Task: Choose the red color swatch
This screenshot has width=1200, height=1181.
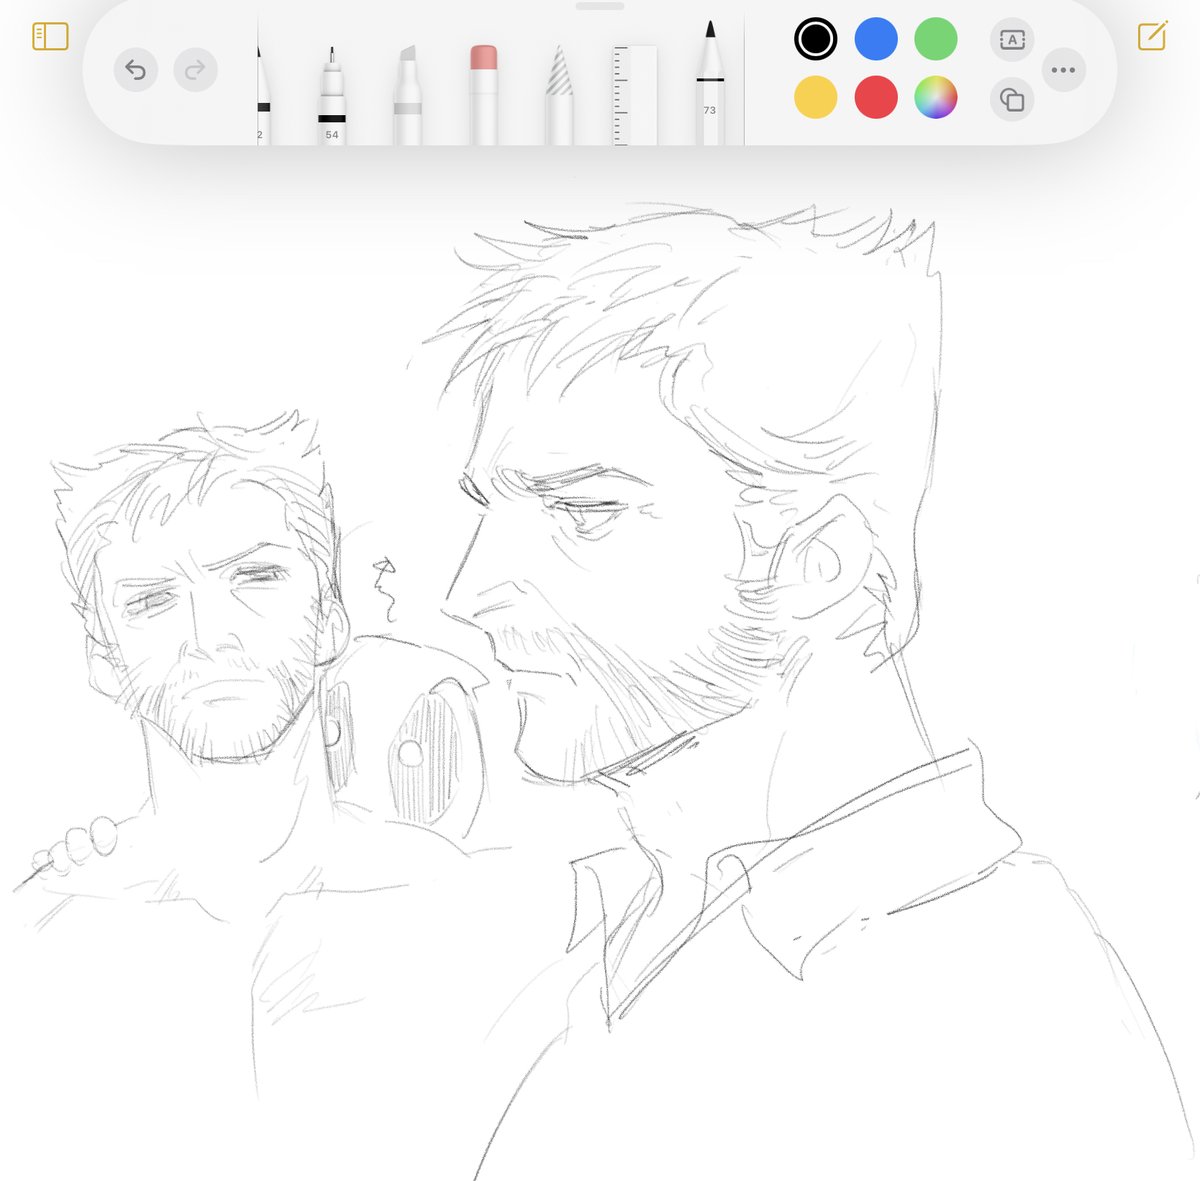Action: (x=876, y=98)
